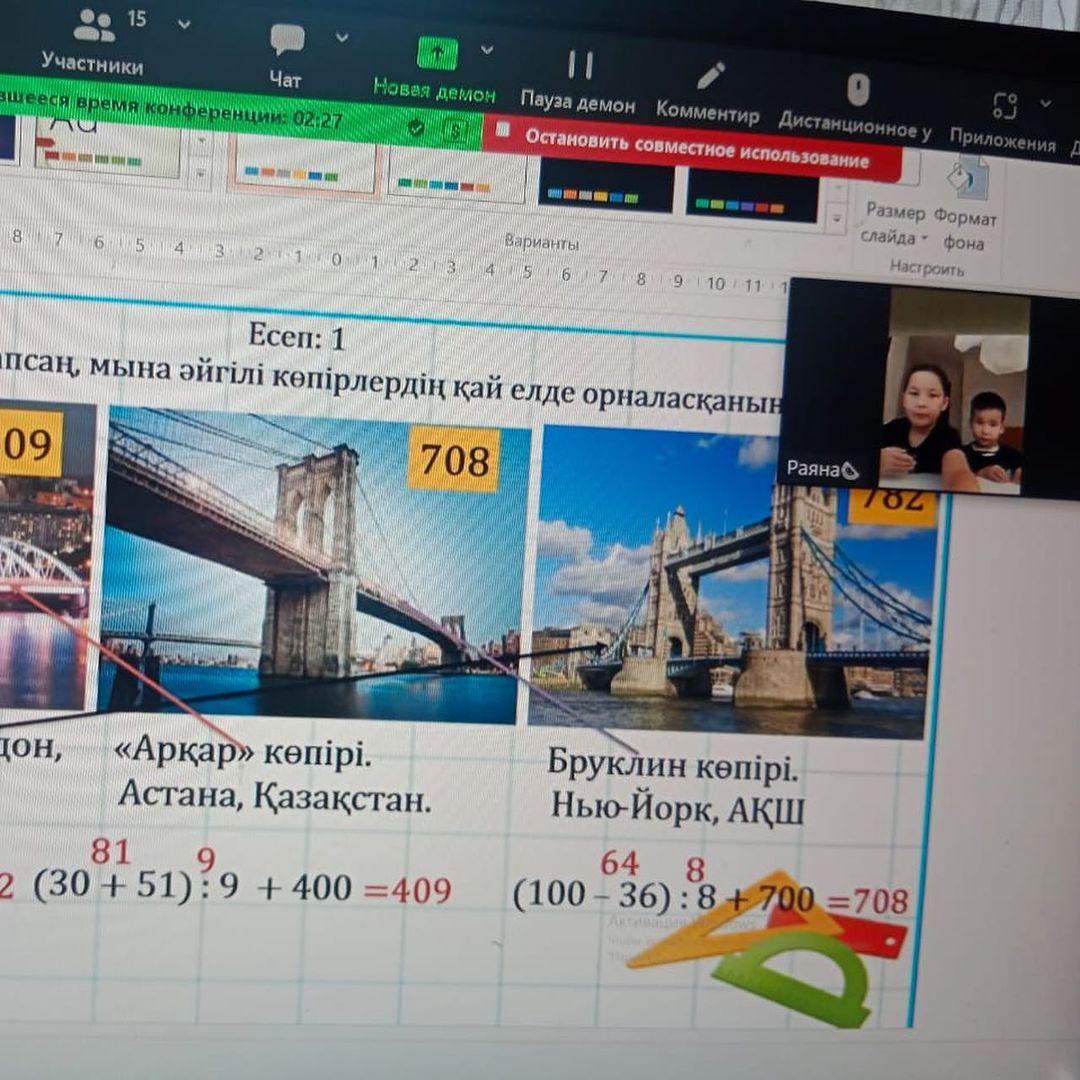
Task: Expand the chevron beside the Участники icon
Action: pos(184,24)
